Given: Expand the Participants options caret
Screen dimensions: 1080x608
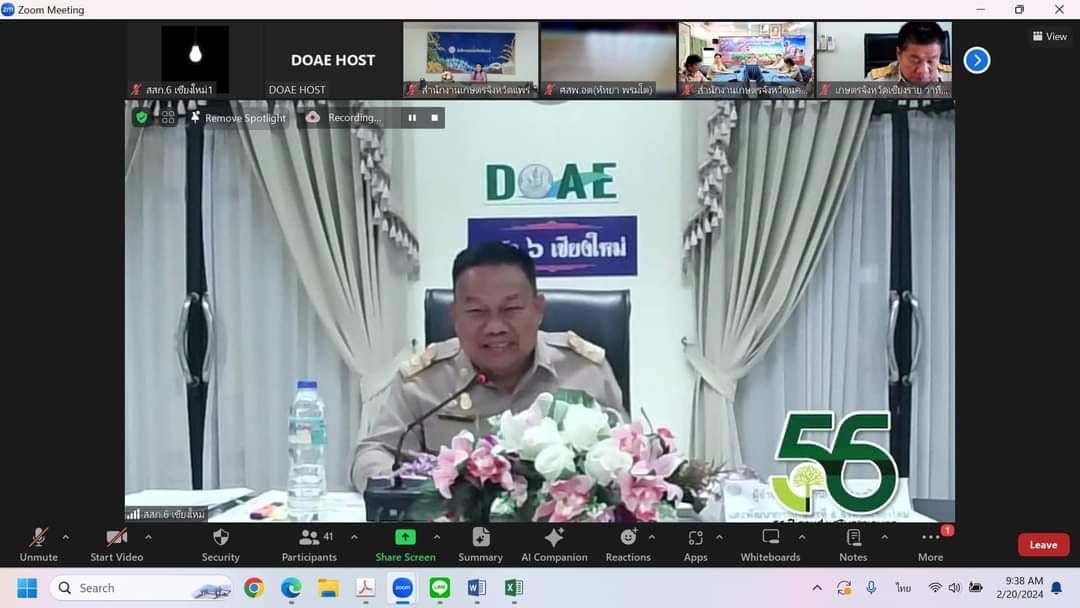Looking at the screenshot, I should pyautogui.click(x=354, y=537).
